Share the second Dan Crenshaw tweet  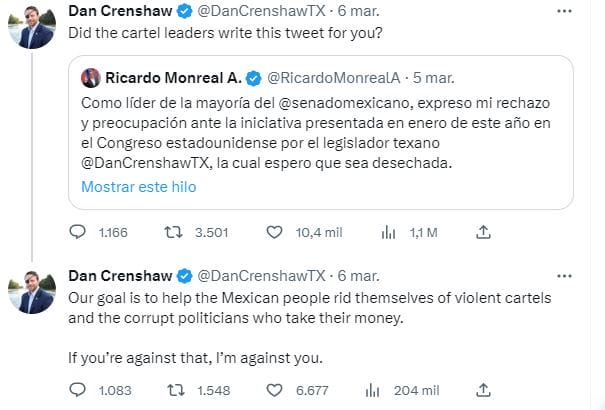[x=483, y=389]
